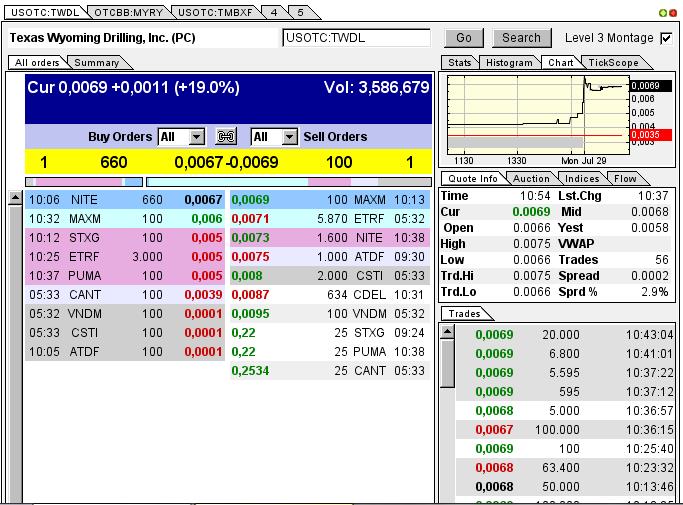
Task: View the Indices tab
Action: 582,179
